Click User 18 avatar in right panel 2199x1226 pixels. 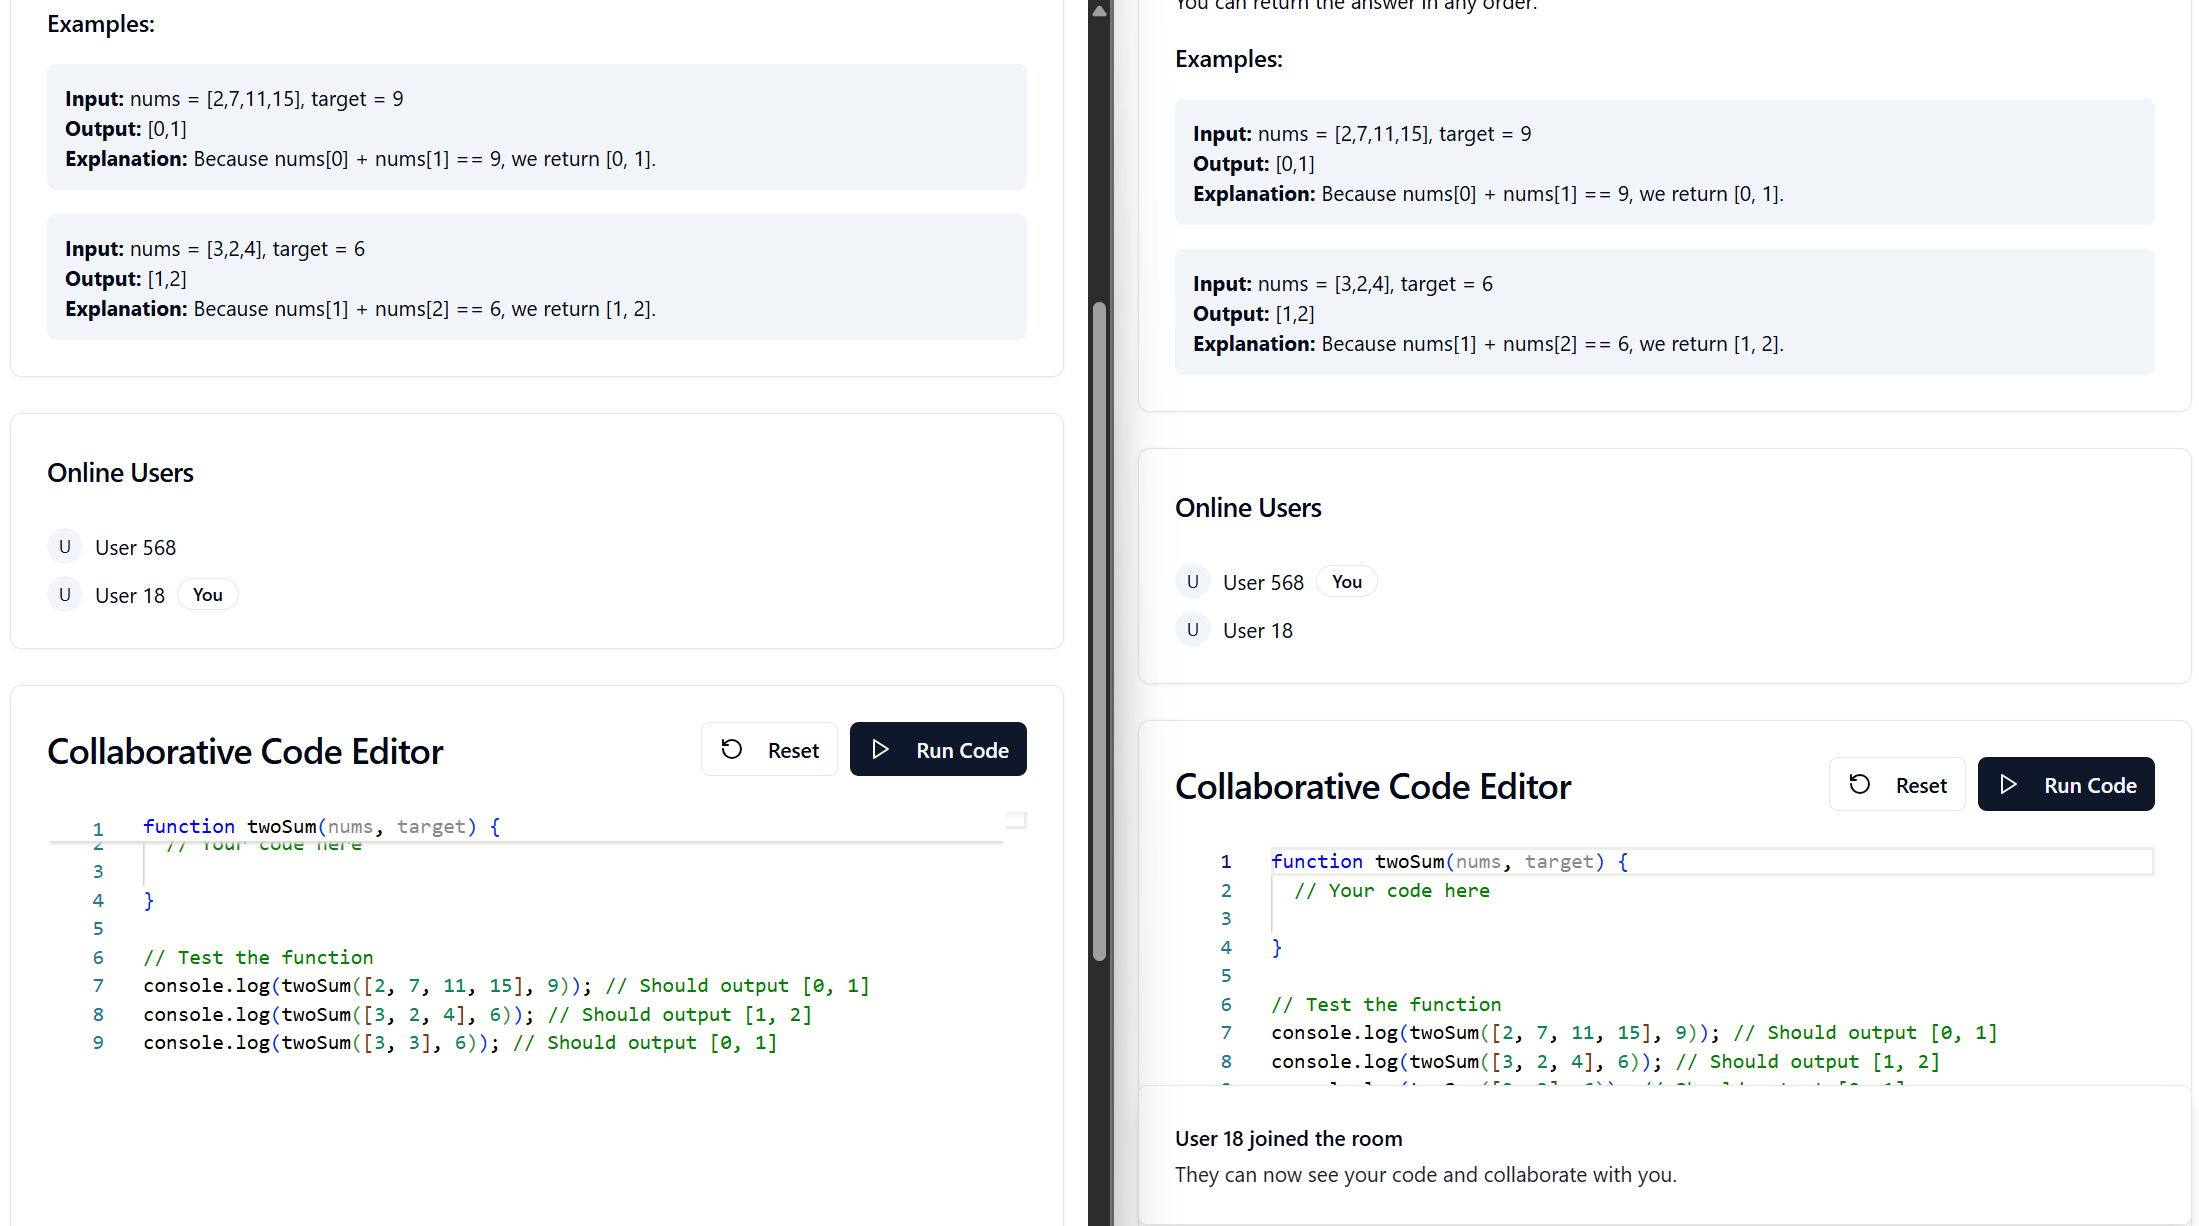1192,630
